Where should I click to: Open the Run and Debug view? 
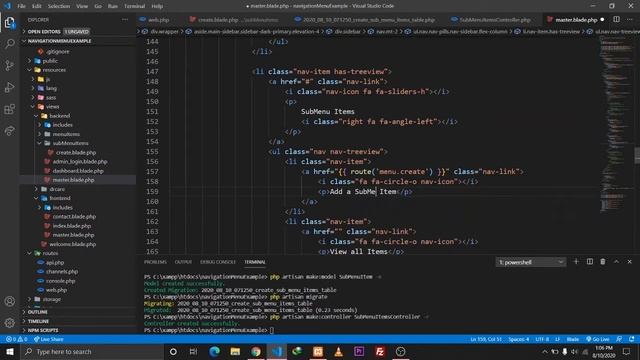pyautogui.click(x=9, y=87)
